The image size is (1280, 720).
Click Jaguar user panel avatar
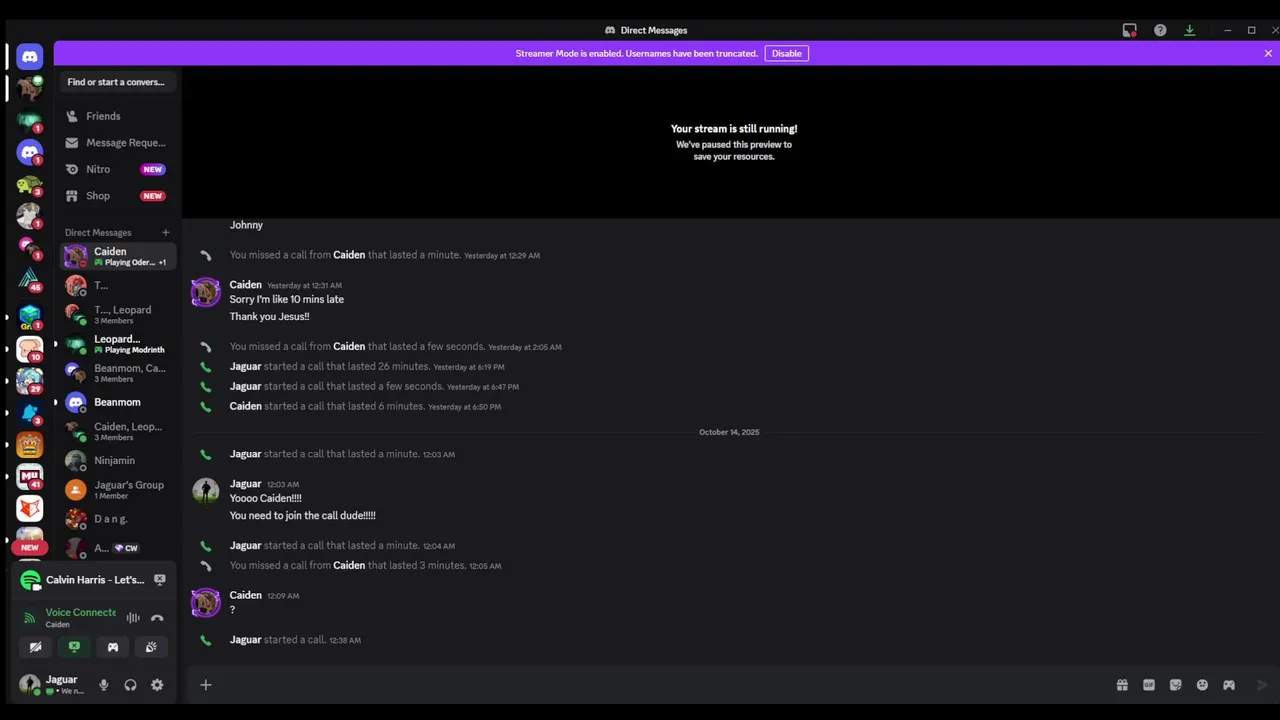(30, 685)
